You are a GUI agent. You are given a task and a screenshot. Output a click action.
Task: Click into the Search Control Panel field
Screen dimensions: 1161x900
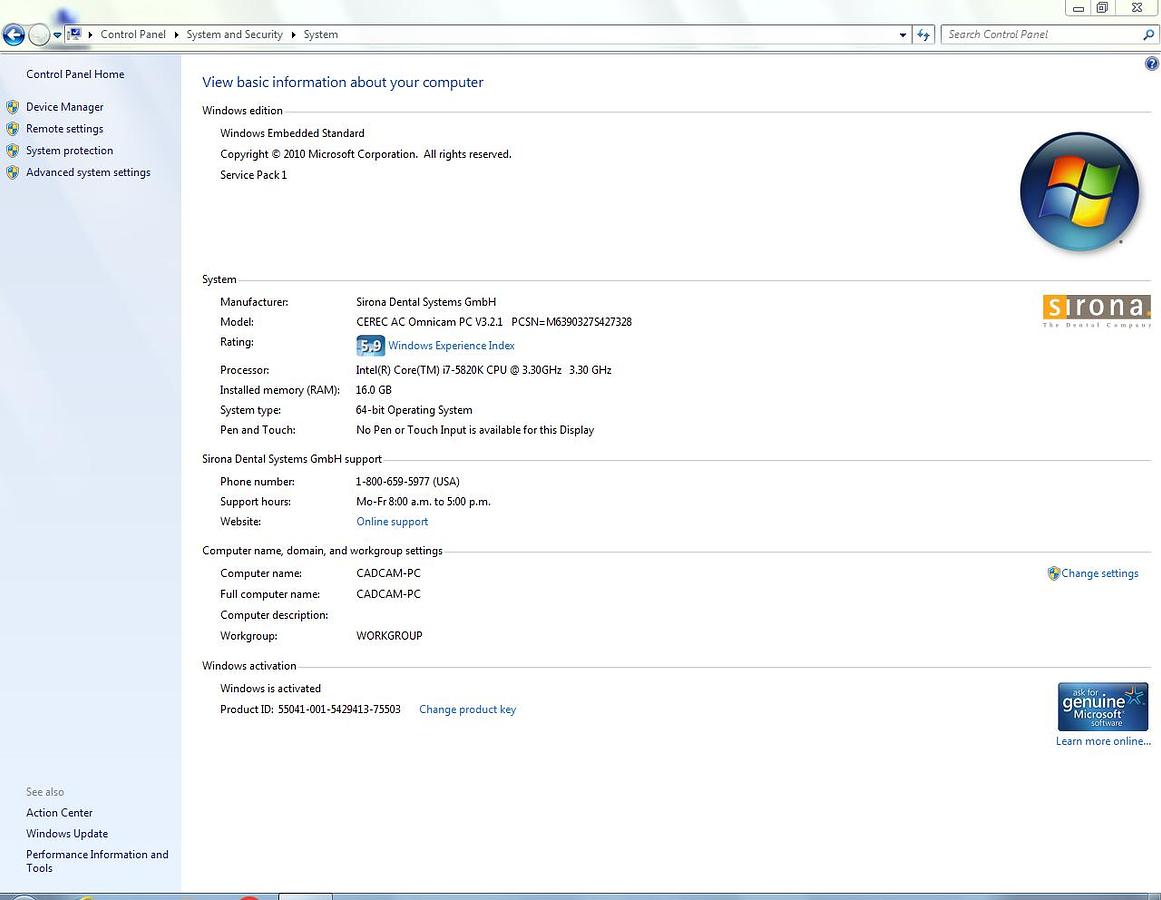(1040, 34)
